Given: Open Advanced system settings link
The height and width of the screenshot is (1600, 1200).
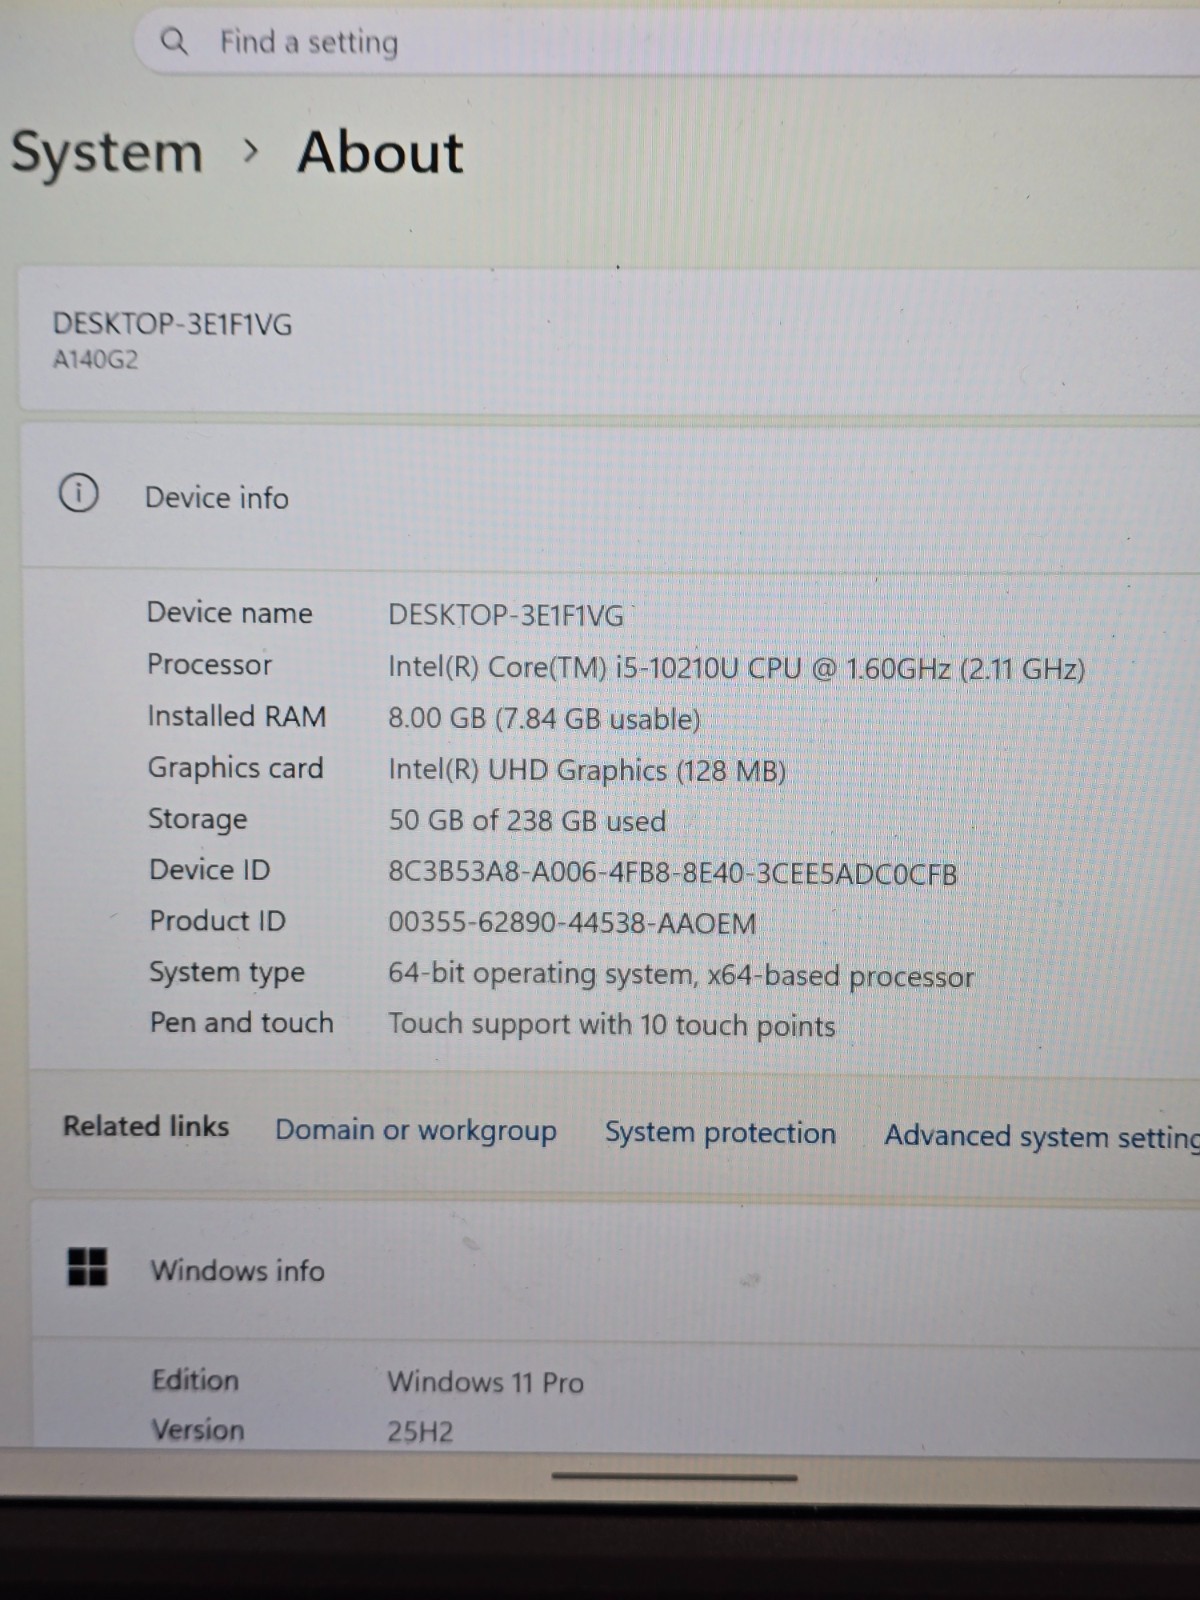Looking at the screenshot, I should (1042, 1136).
